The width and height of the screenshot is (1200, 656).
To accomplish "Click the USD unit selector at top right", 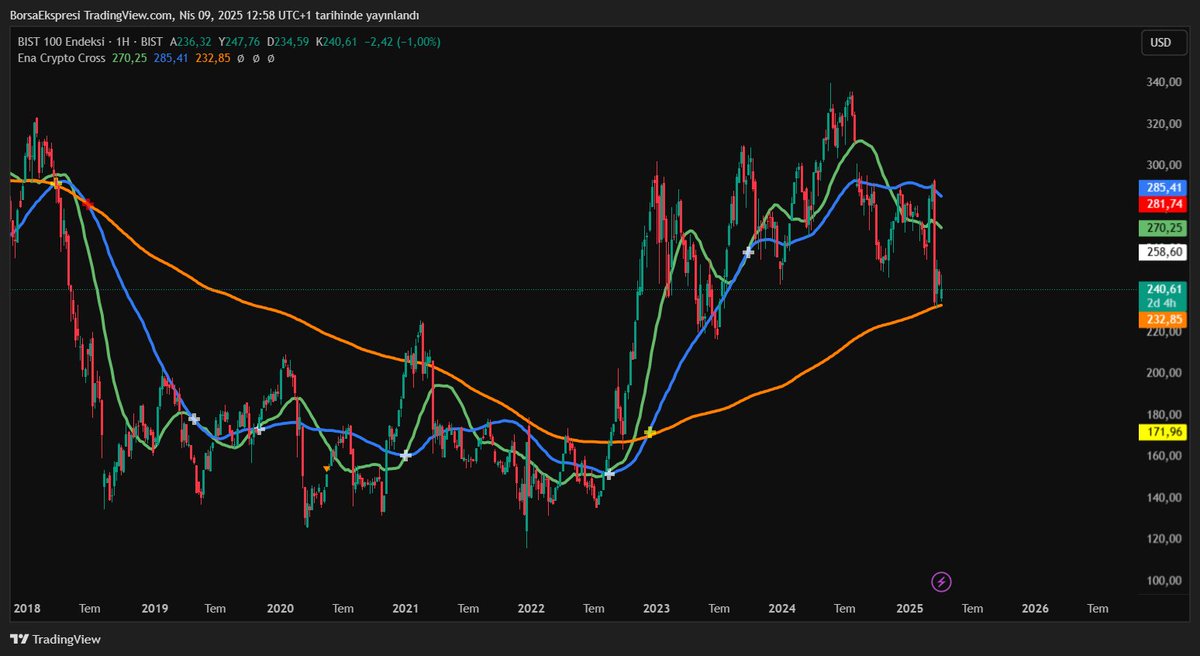I will [x=1163, y=43].
